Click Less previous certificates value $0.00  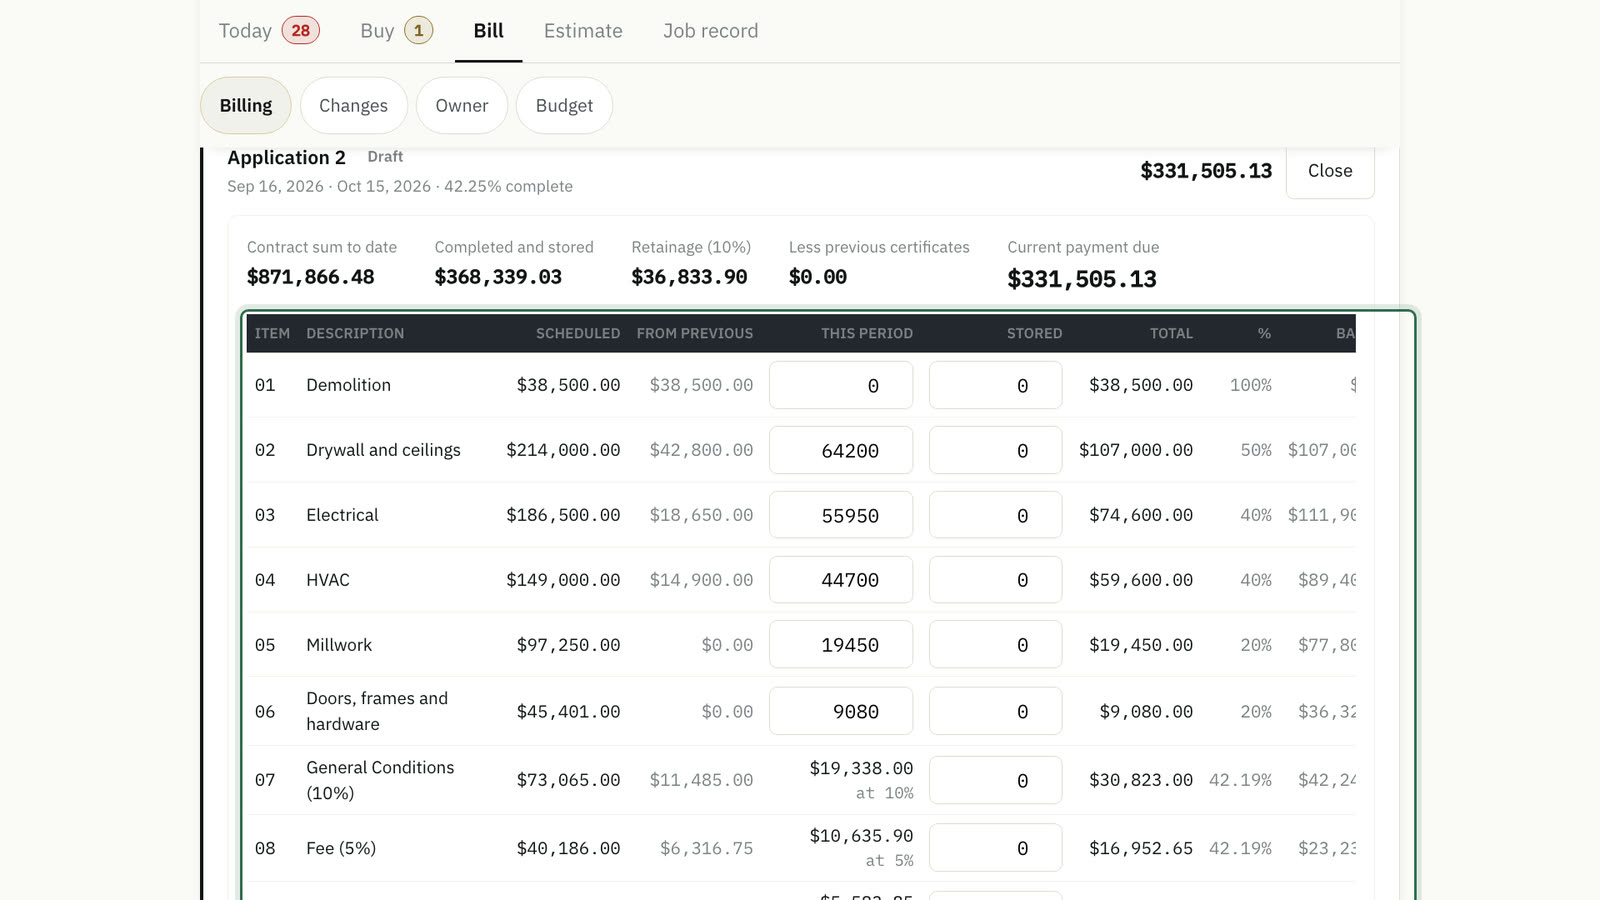[817, 277]
